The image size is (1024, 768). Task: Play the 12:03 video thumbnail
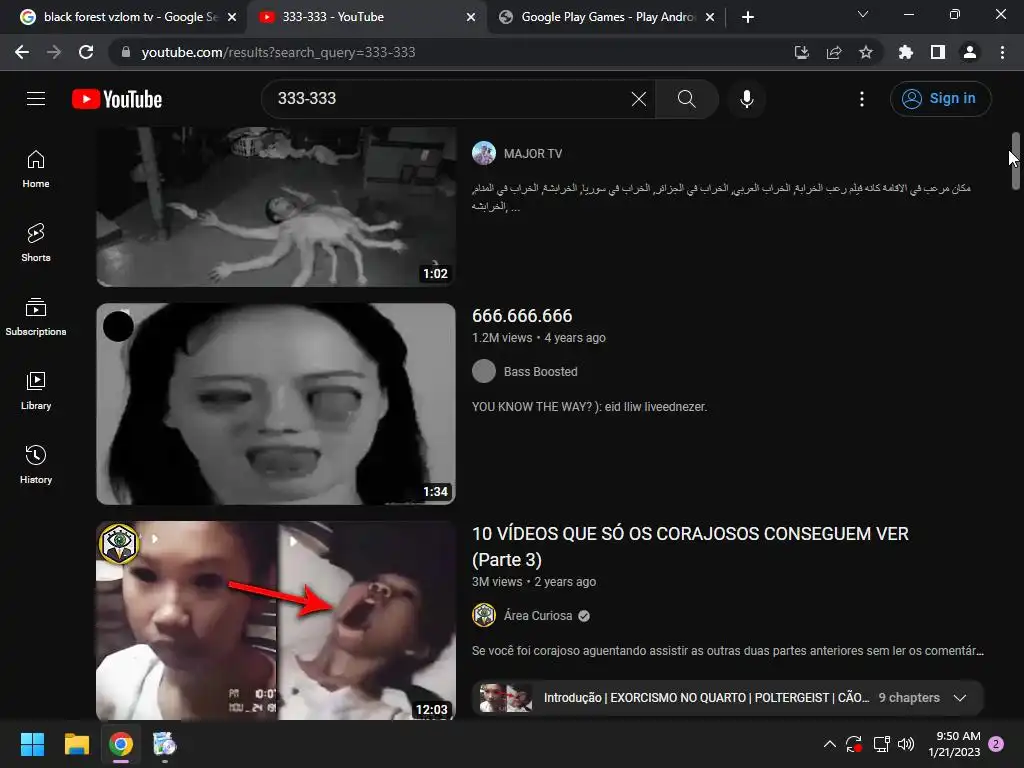tap(276, 620)
